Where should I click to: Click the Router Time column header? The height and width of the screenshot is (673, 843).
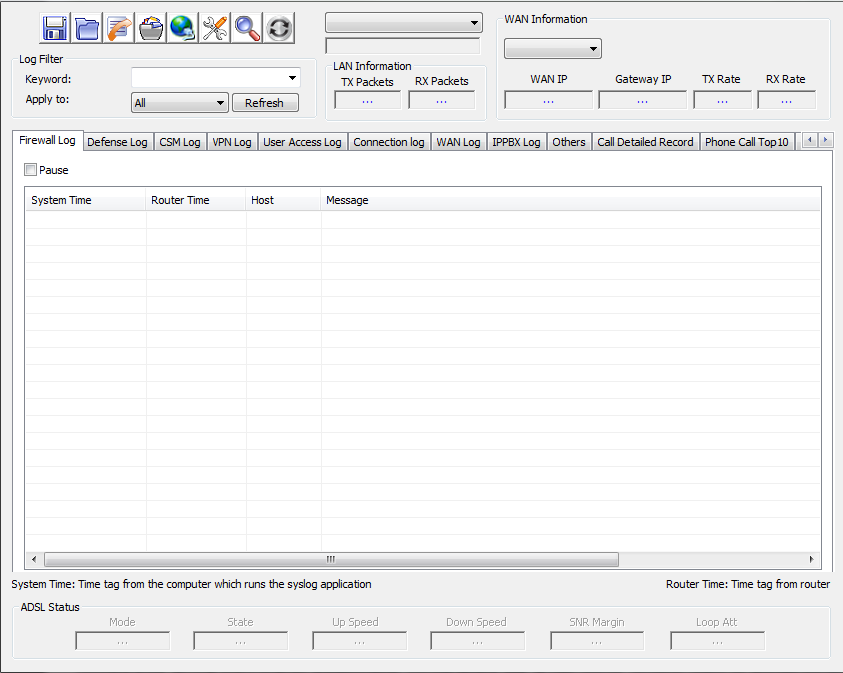coord(181,200)
